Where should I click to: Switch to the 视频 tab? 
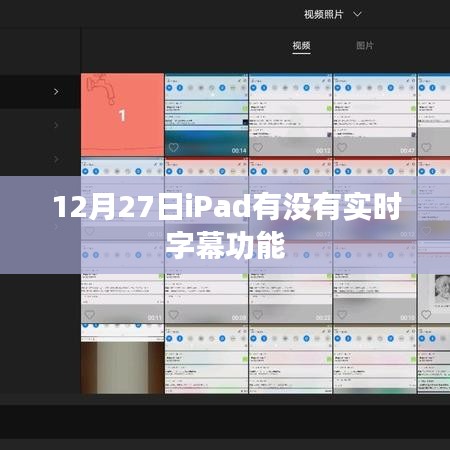(x=301, y=46)
